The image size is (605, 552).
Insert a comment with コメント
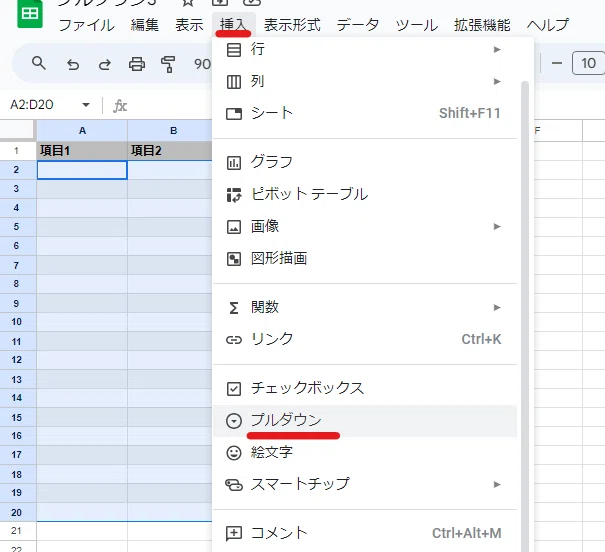point(365,533)
